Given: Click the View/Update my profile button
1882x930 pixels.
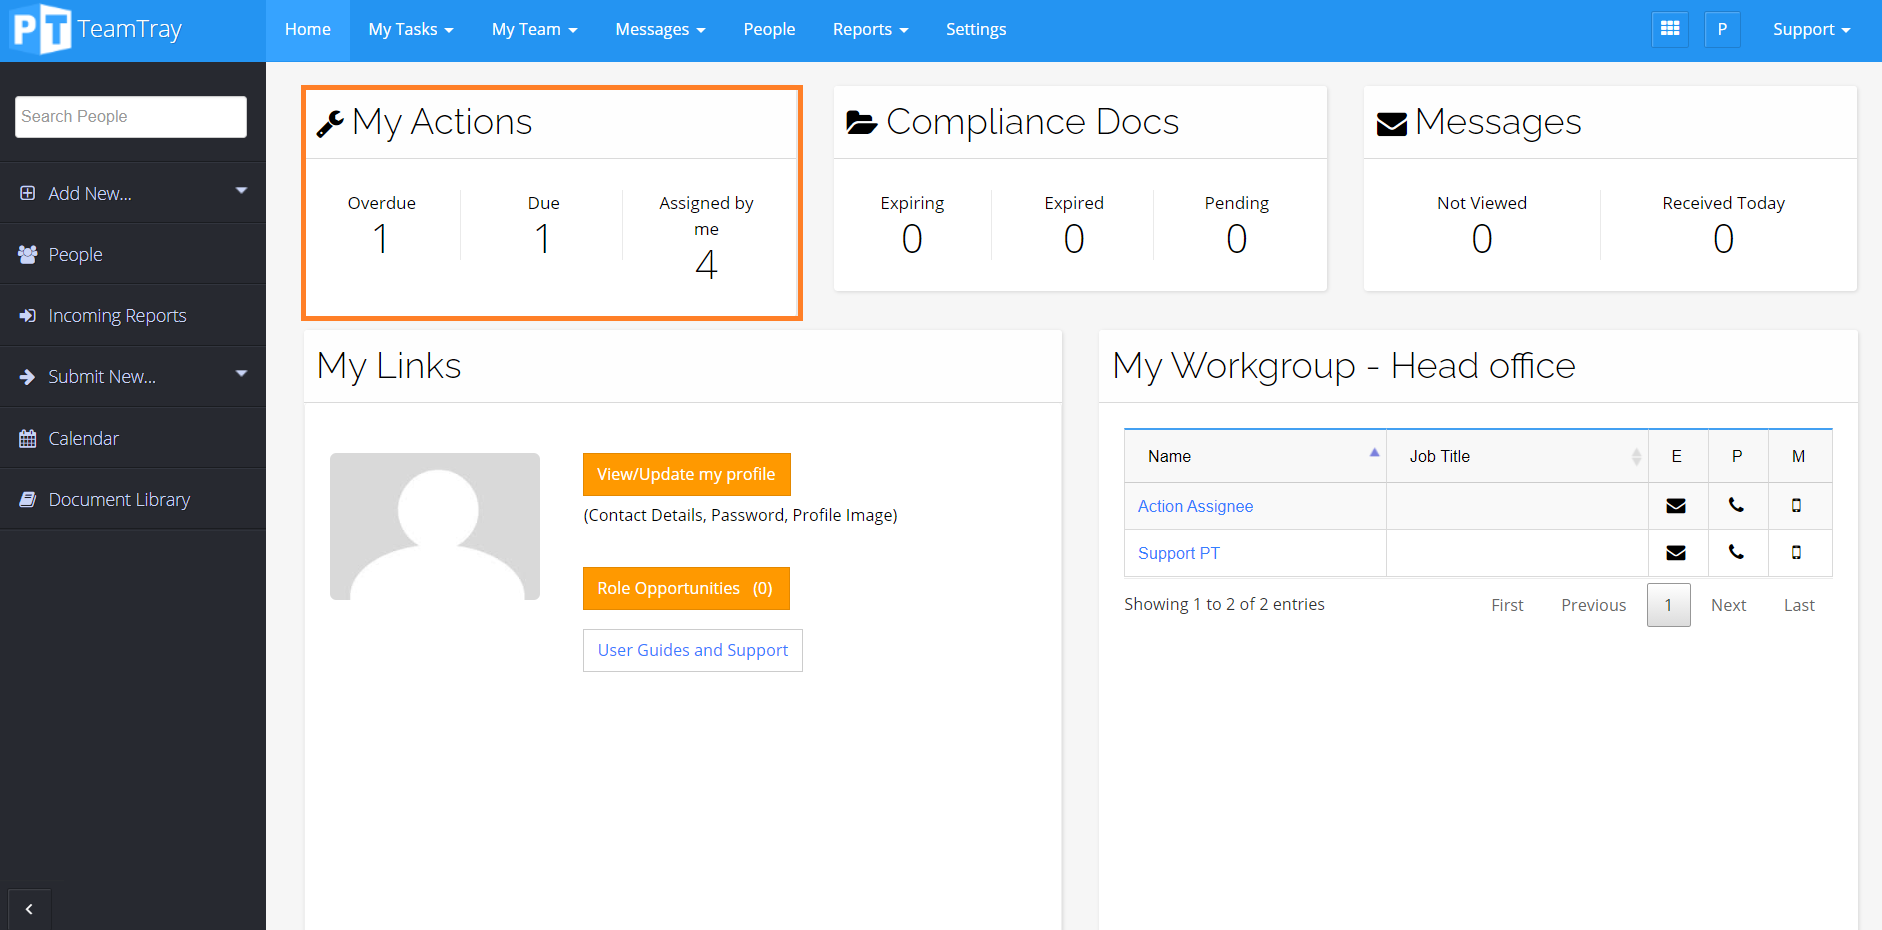Looking at the screenshot, I should click(686, 474).
